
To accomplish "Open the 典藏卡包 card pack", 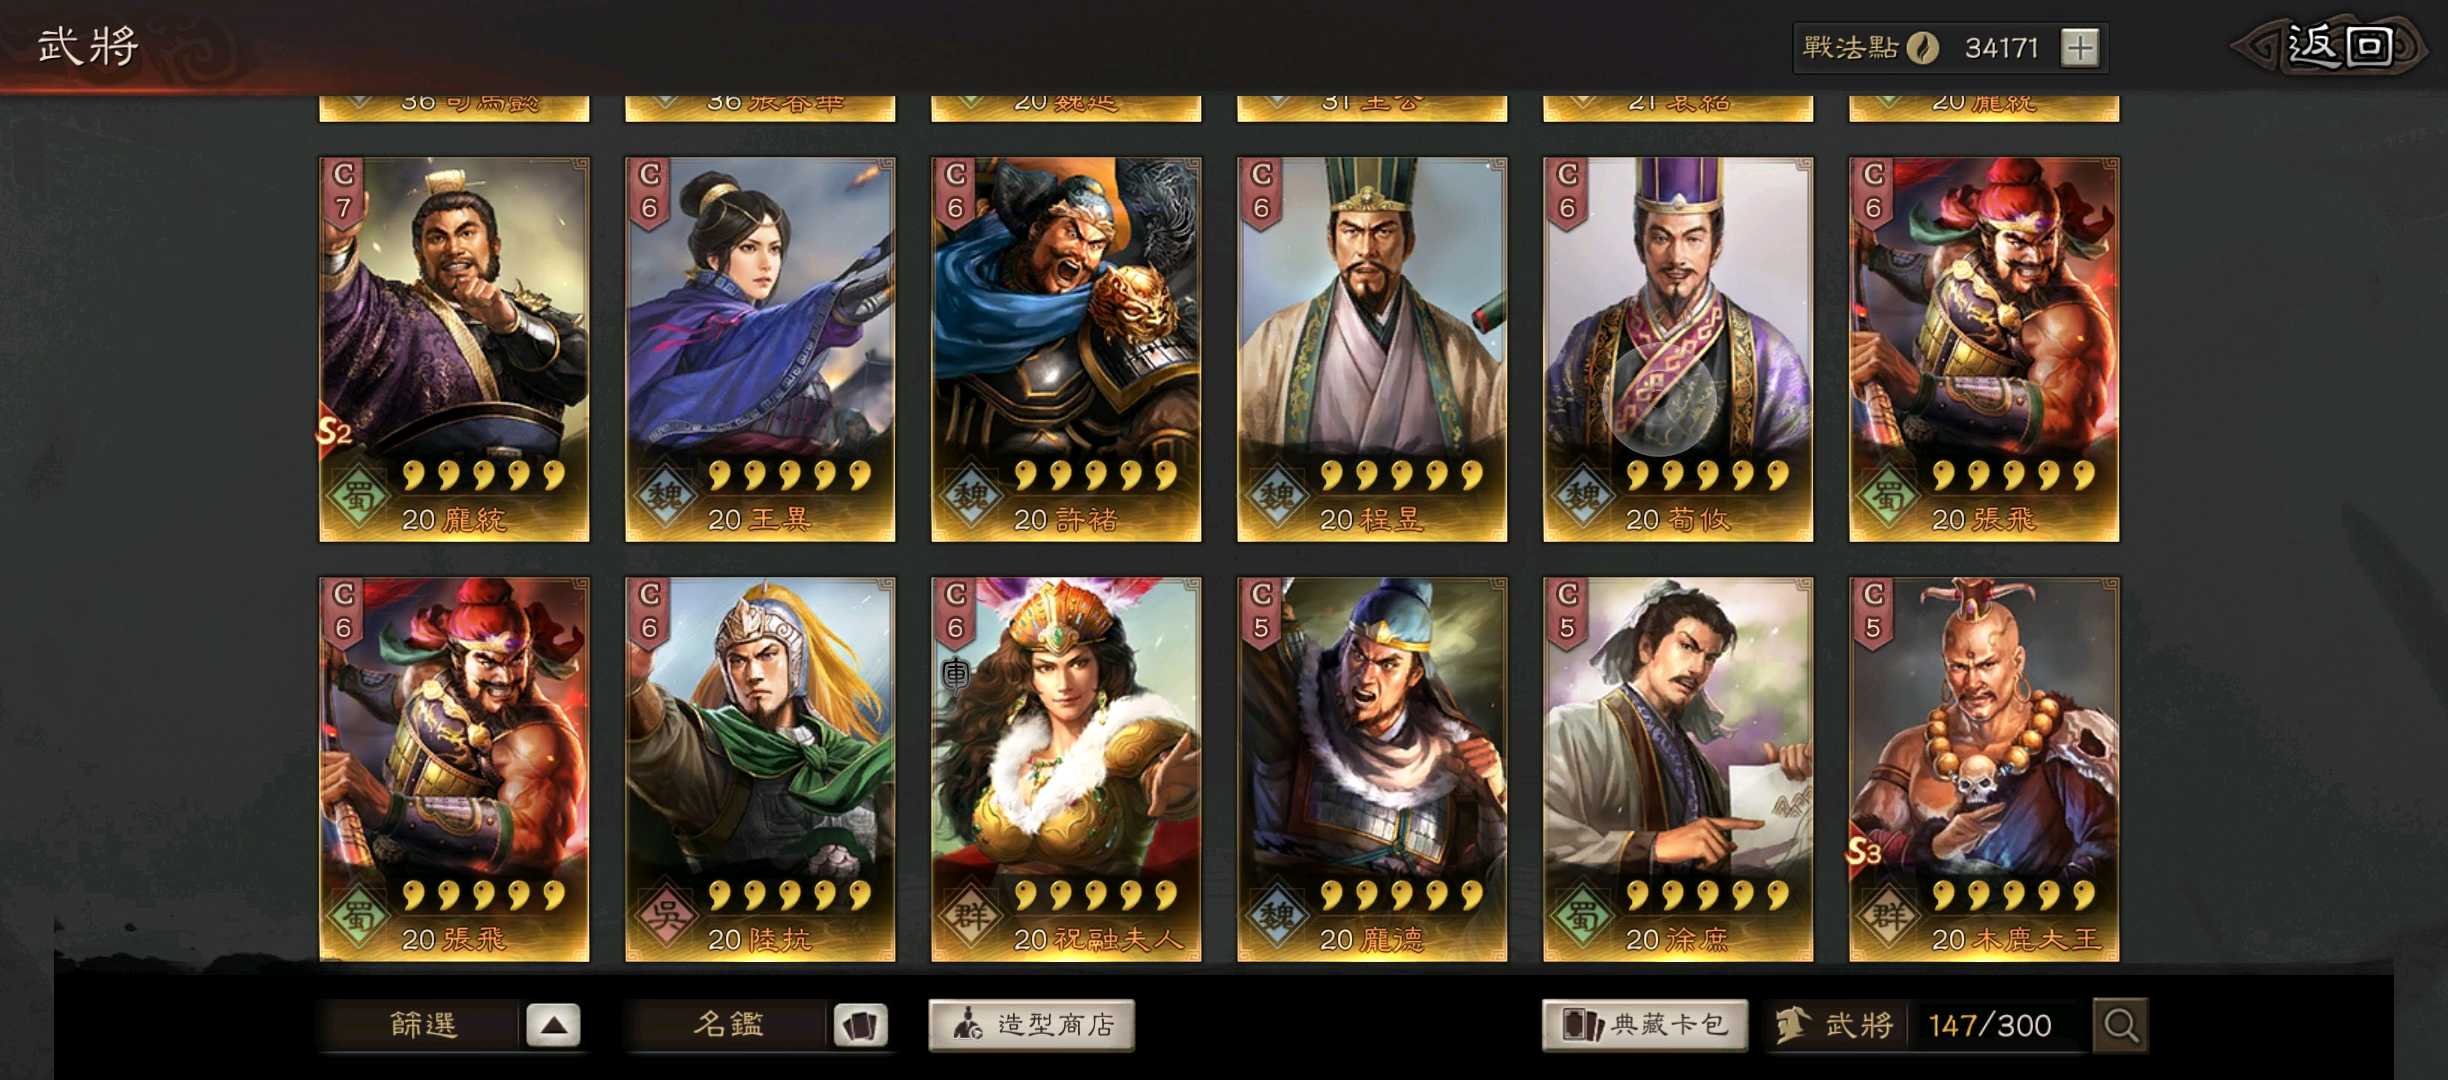I will tap(1645, 1025).
